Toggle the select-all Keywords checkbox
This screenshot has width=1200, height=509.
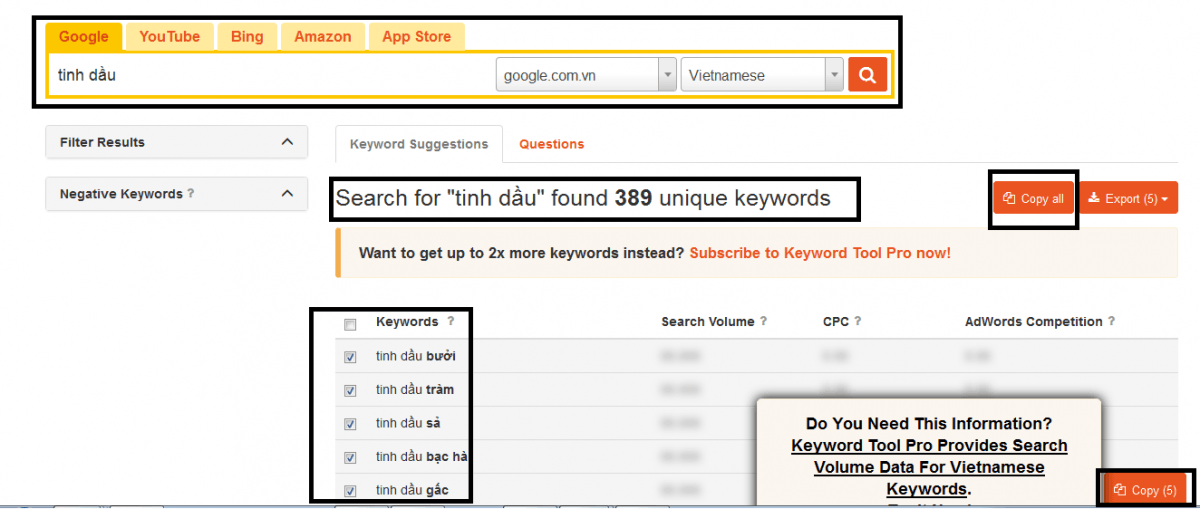[350, 324]
